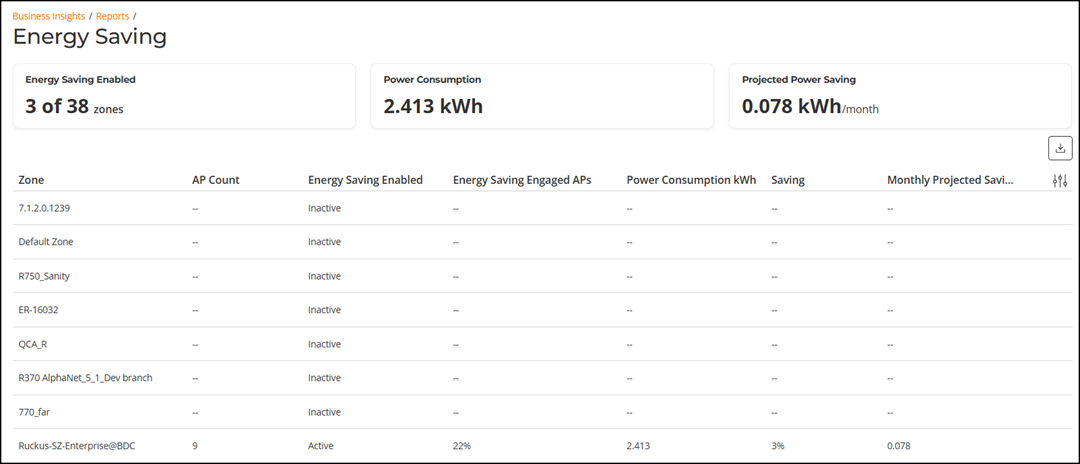1080x464 pixels.
Task: Click the Energy Saving Enabled summary card
Action: [x=184, y=96]
